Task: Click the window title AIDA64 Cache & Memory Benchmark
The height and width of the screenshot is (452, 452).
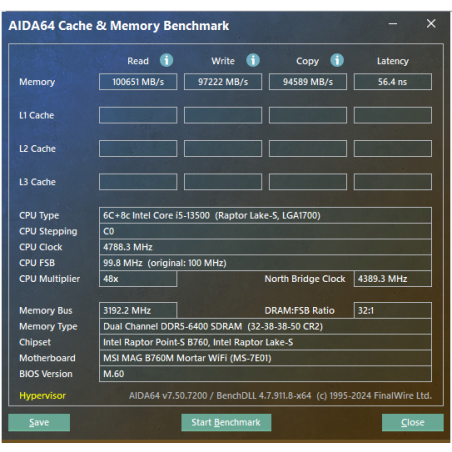Action: [x=119, y=26]
